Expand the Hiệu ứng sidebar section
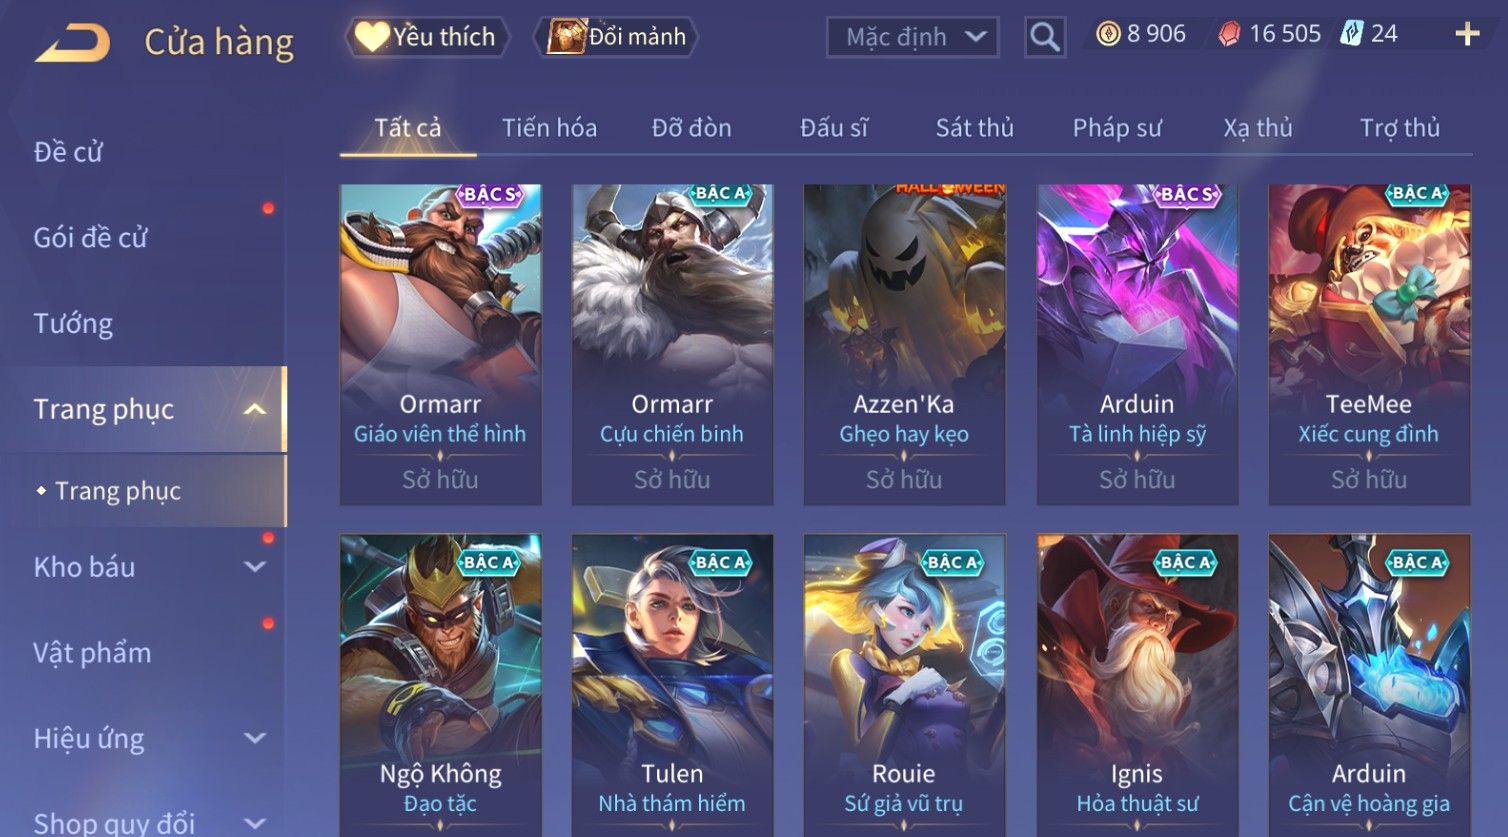The image size is (1508, 837). (255, 738)
